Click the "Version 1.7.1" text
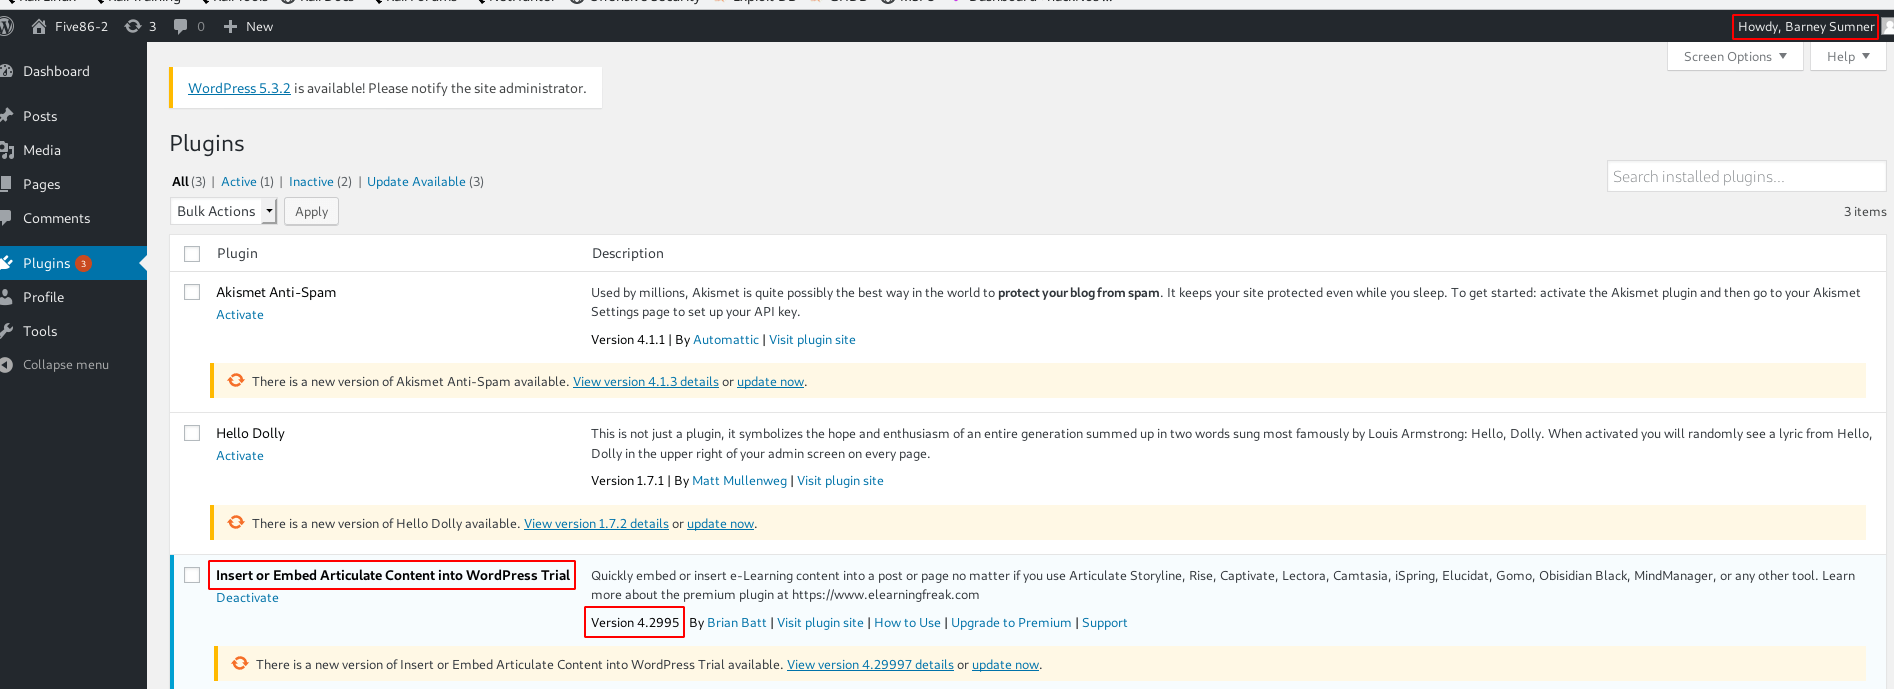 click(628, 481)
